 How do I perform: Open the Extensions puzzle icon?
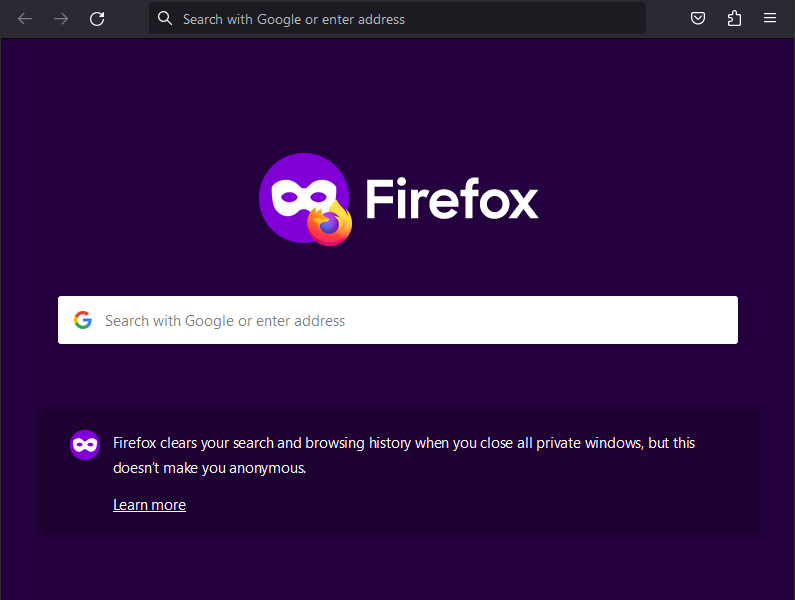[734, 19]
